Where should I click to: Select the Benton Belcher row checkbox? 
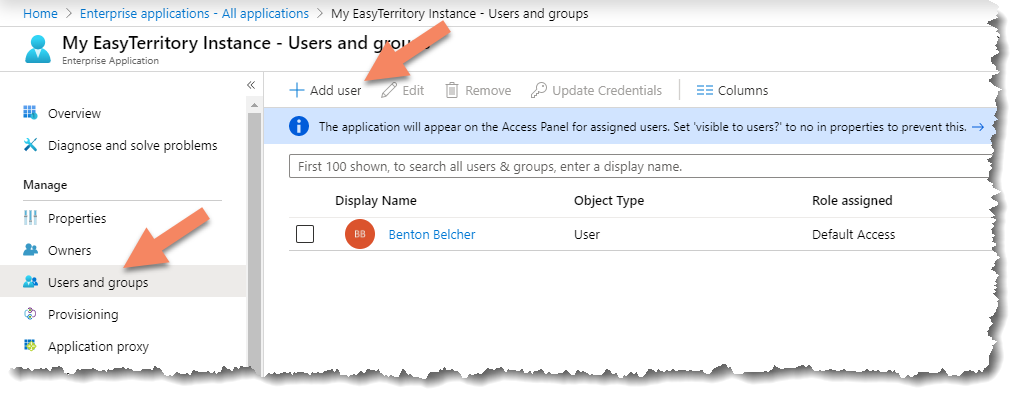point(306,235)
